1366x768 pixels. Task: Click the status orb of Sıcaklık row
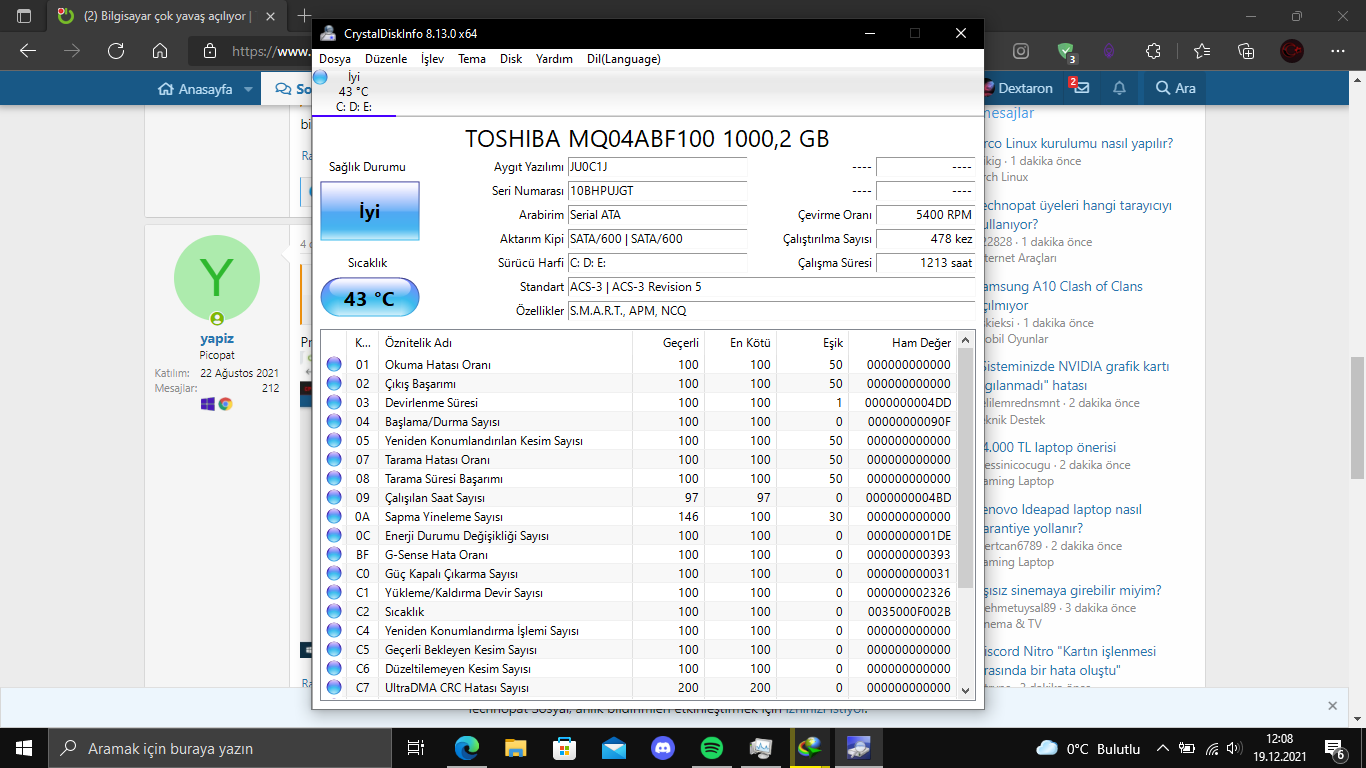click(x=334, y=612)
